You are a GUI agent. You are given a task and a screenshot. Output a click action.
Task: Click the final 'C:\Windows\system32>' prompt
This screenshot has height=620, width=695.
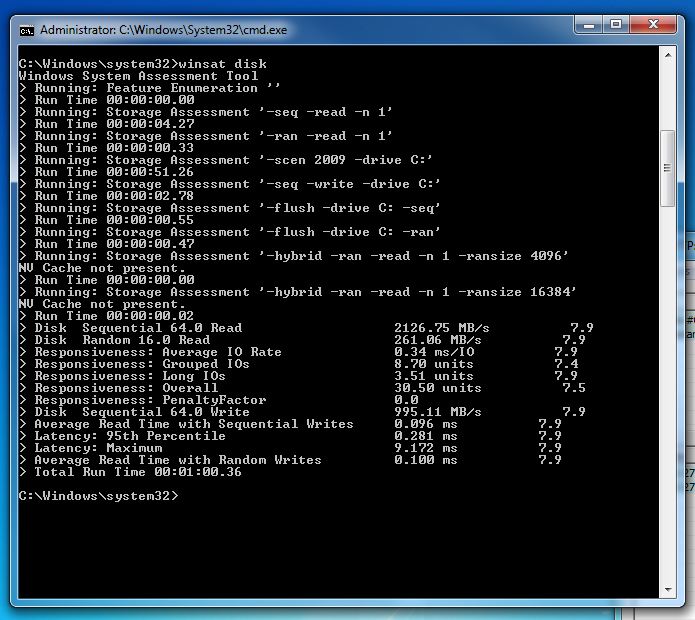coord(98,495)
